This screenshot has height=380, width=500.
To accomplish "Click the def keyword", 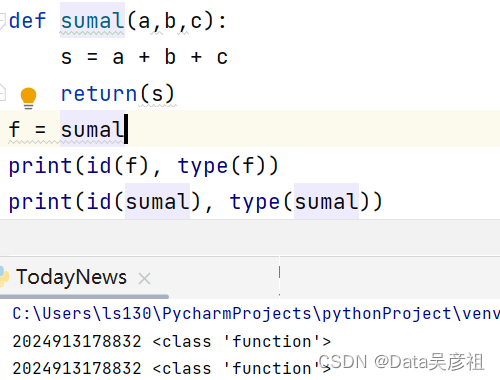I will tap(27, 21).
